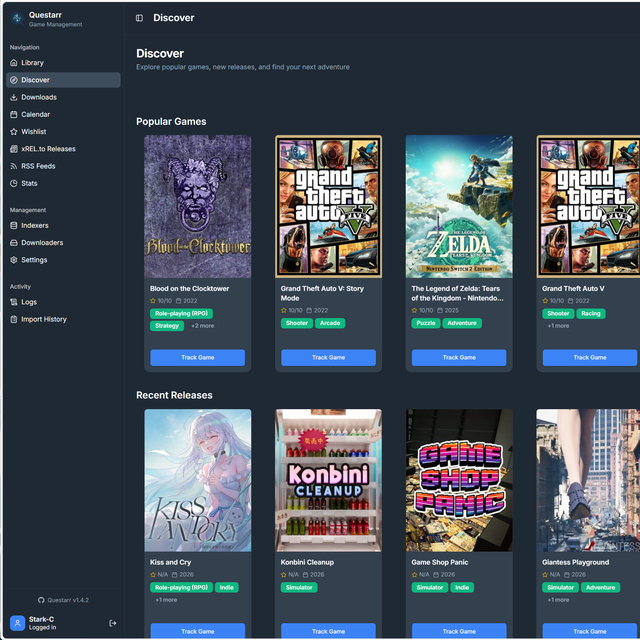Click Recent Releases section heading
The height and width of the screenshot is (640, 640).
click(x=174, y=396)
